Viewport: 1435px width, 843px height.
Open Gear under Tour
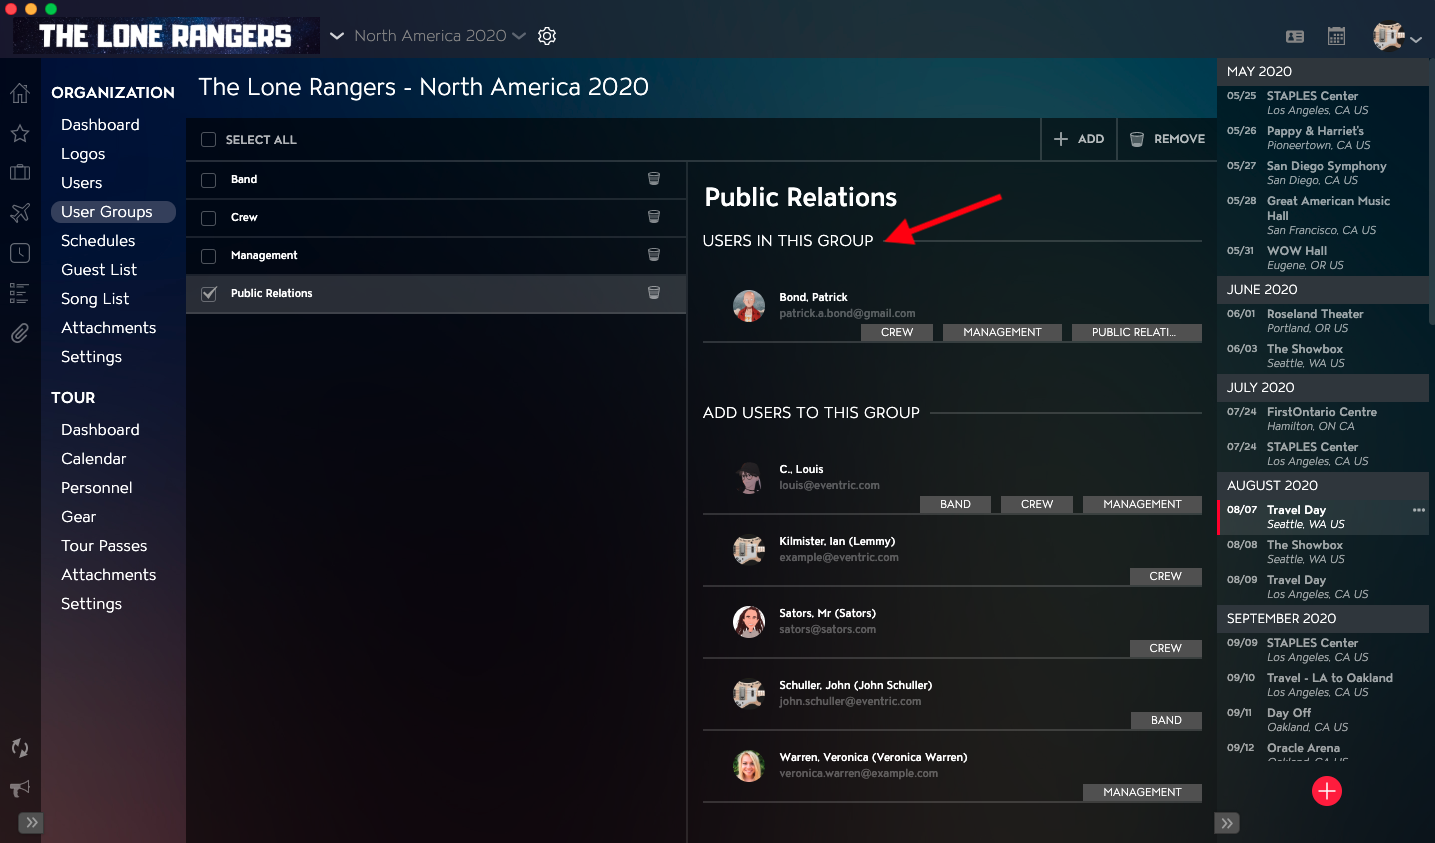pos(79,517)
